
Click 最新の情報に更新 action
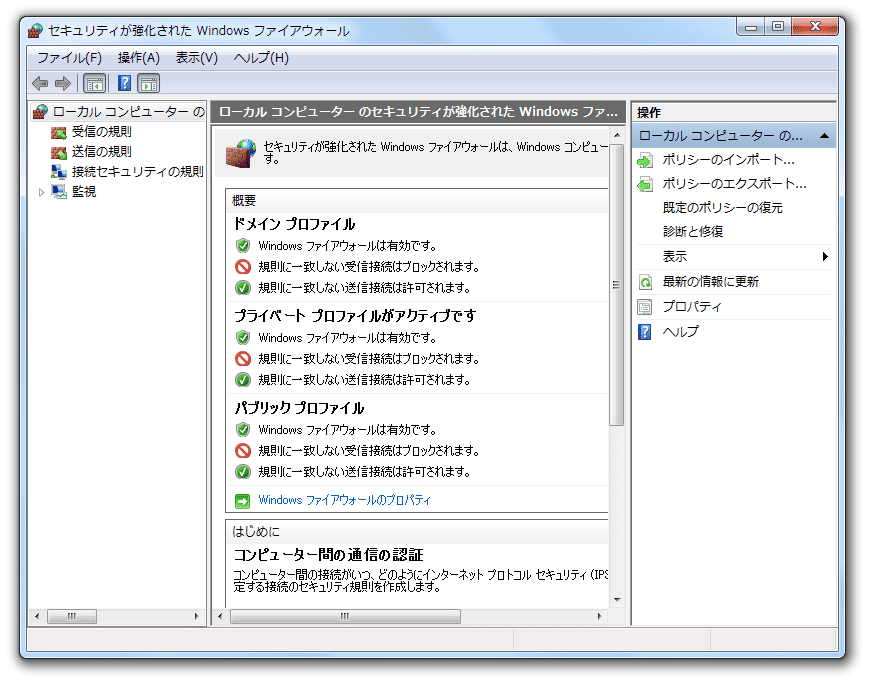pos(710,282)
